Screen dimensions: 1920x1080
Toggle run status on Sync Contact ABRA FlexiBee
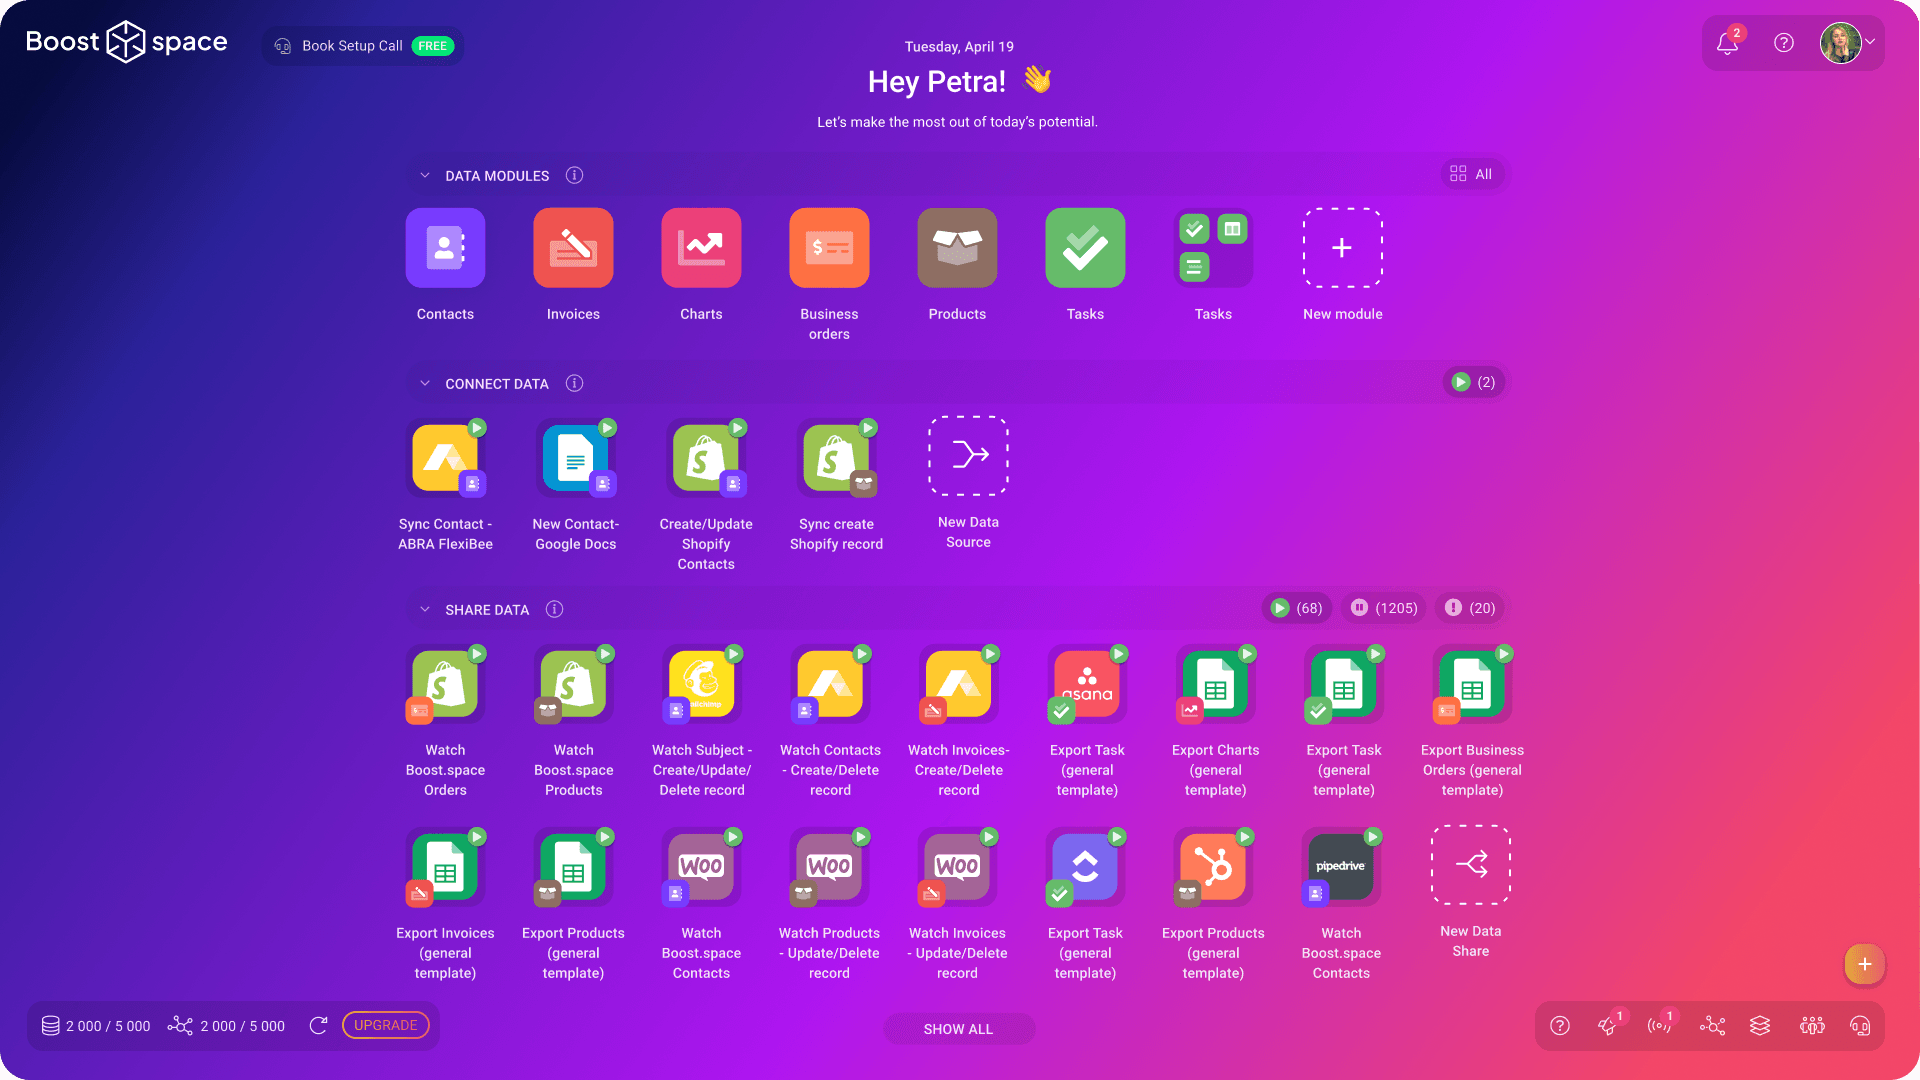(477, 428)
